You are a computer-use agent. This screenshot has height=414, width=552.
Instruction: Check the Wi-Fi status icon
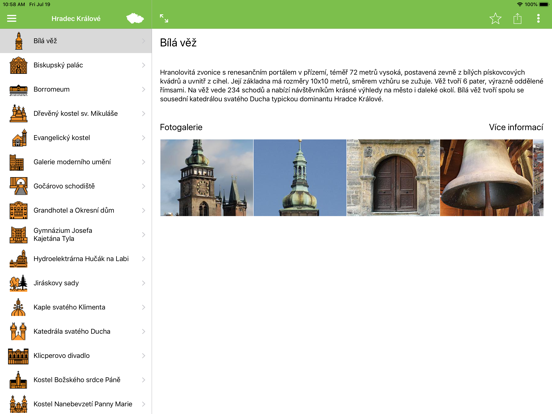point(520,4)
